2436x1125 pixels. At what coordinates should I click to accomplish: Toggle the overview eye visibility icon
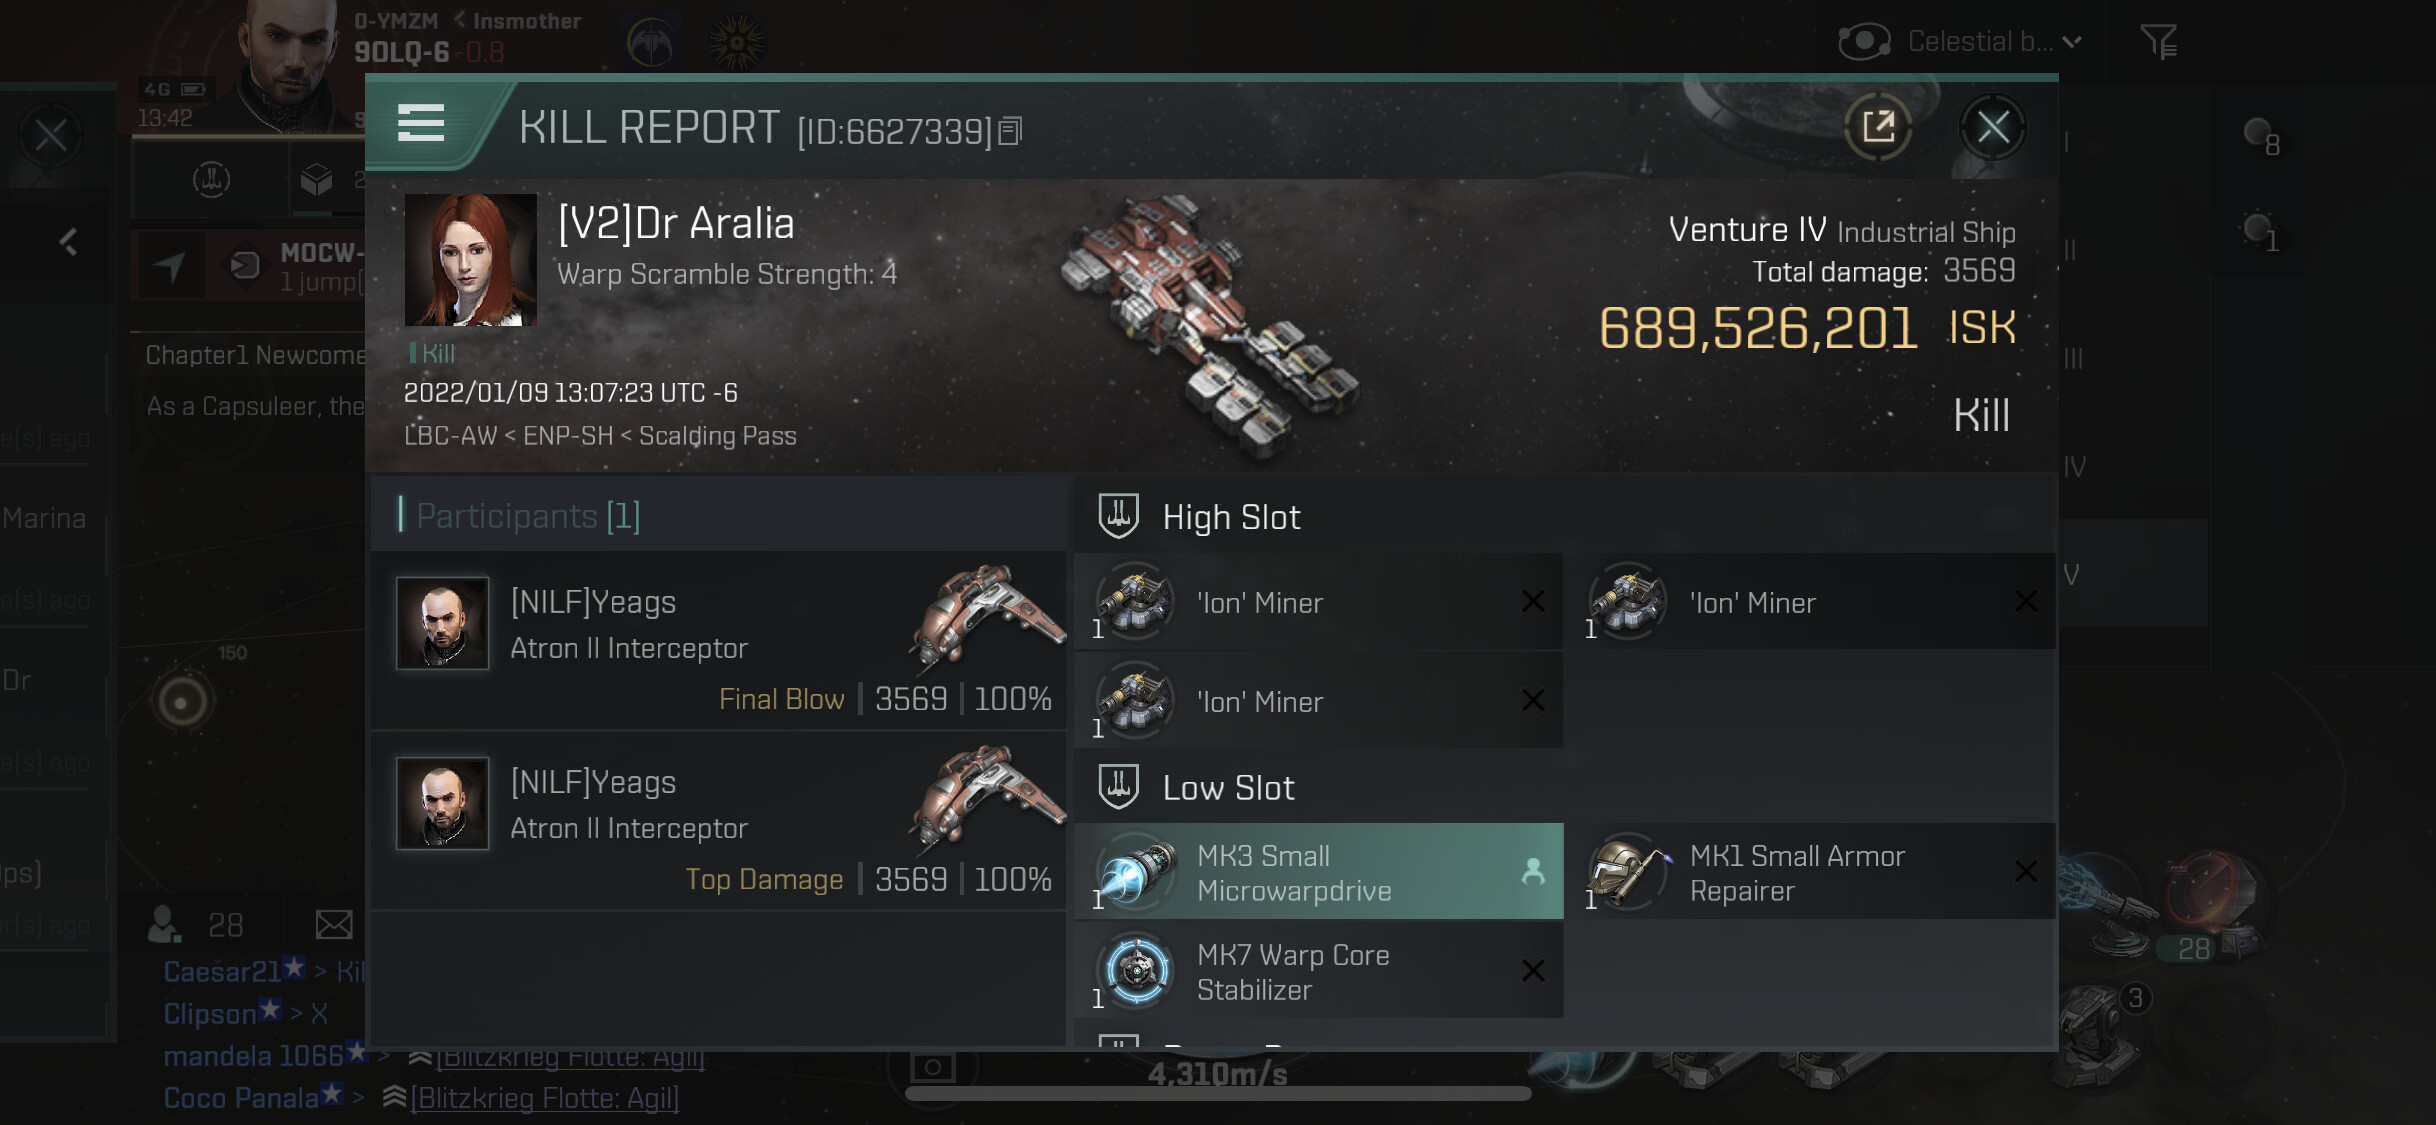tap(1864, 42)
